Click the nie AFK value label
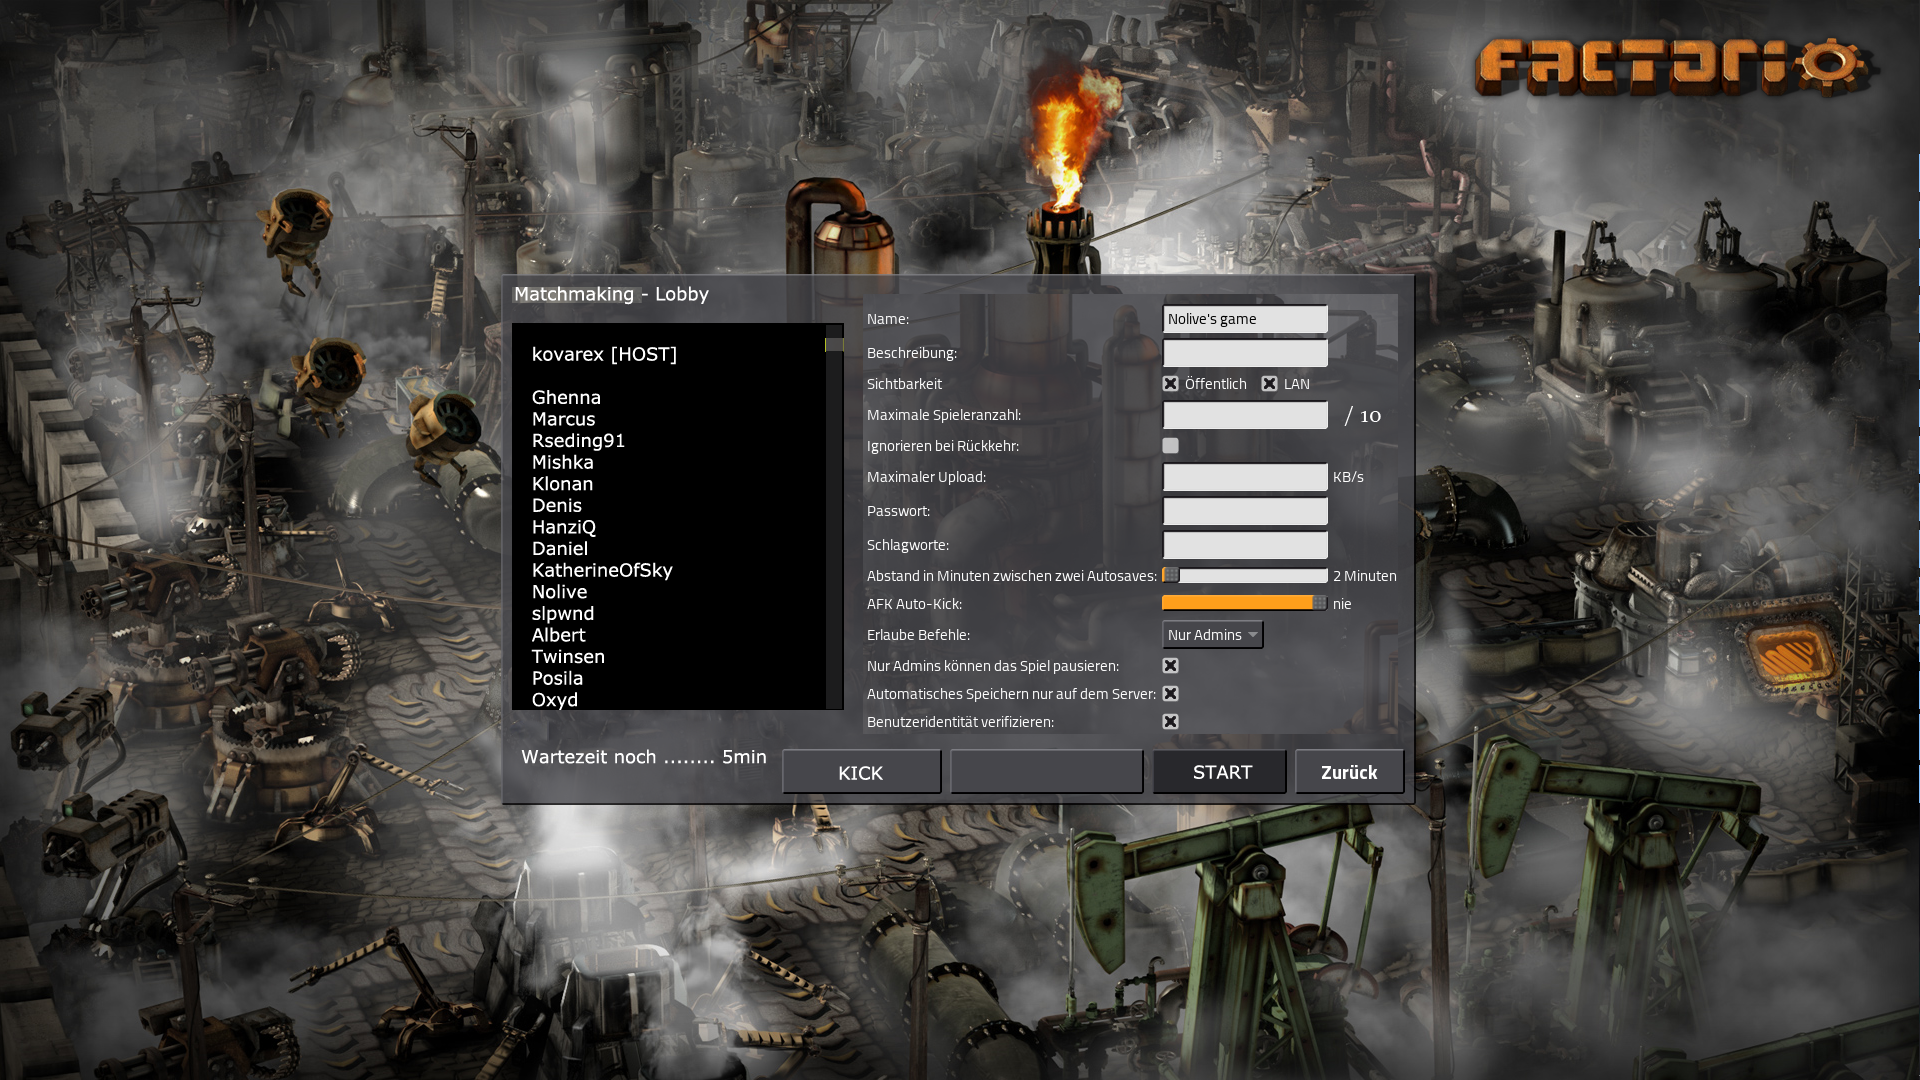The image size is (1920, 1080). click(x=1342, y=604)
